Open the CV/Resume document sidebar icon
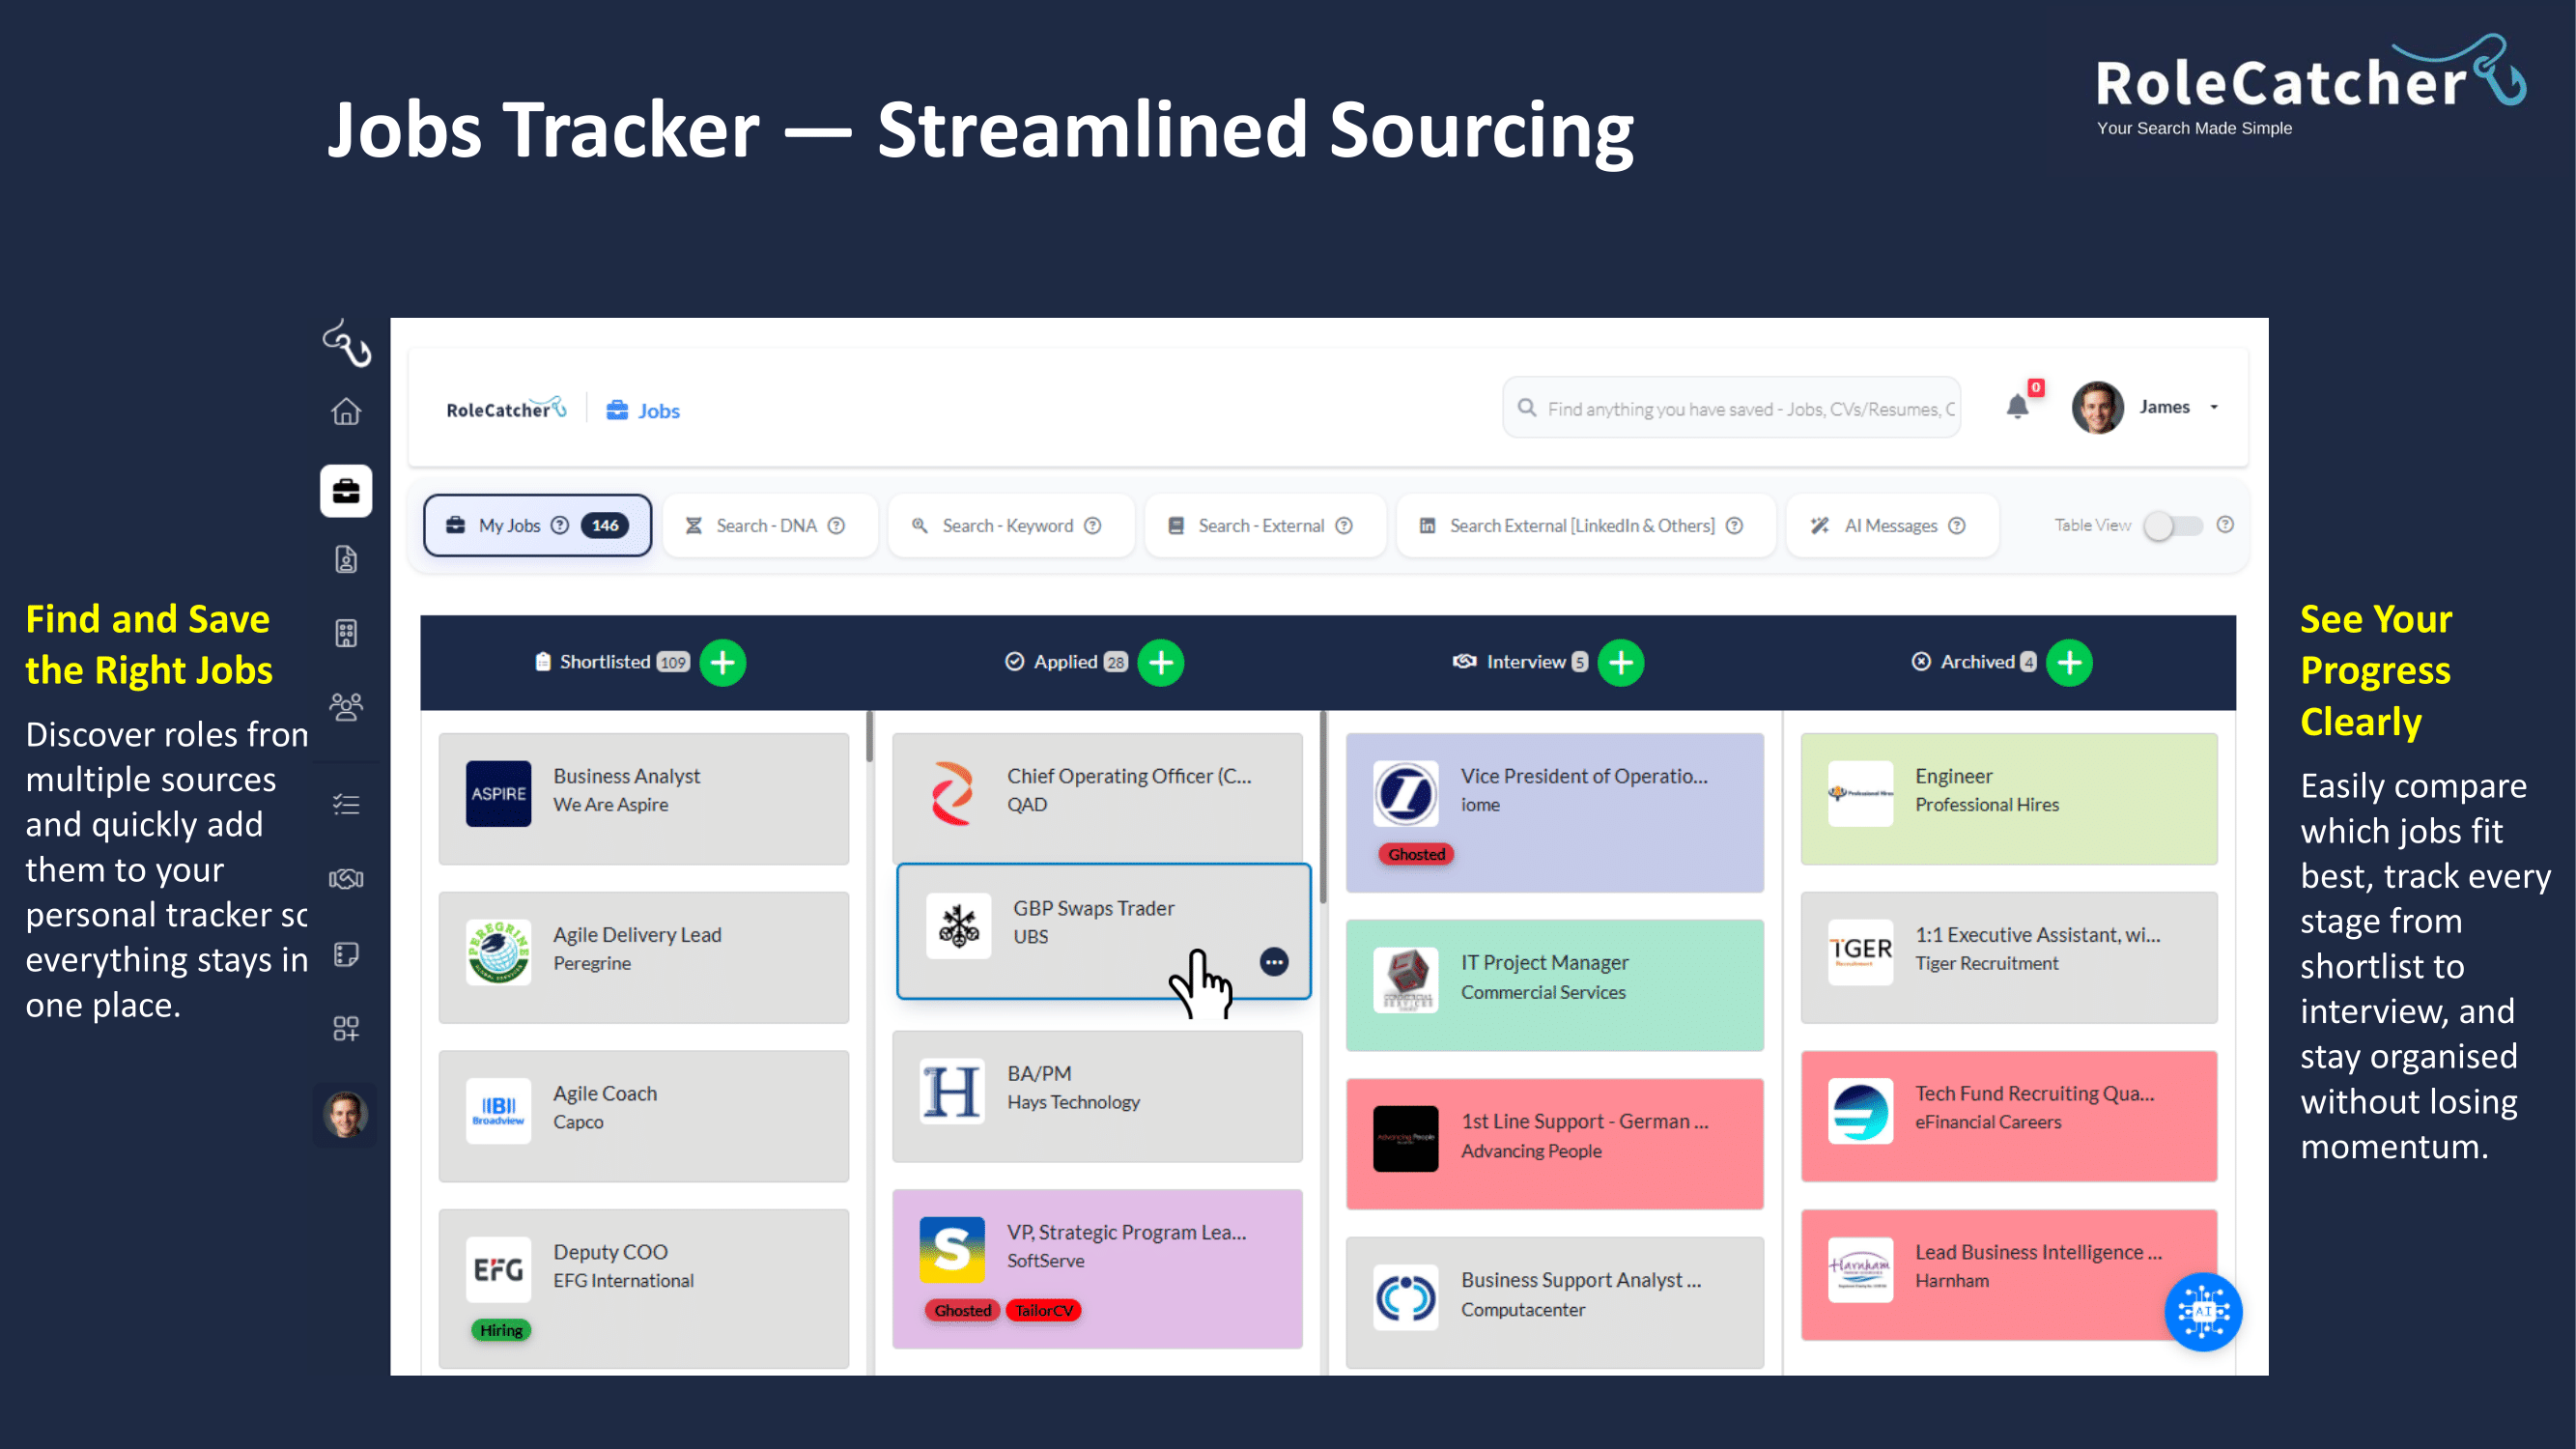2576x1449 pixels. point(346,560)
